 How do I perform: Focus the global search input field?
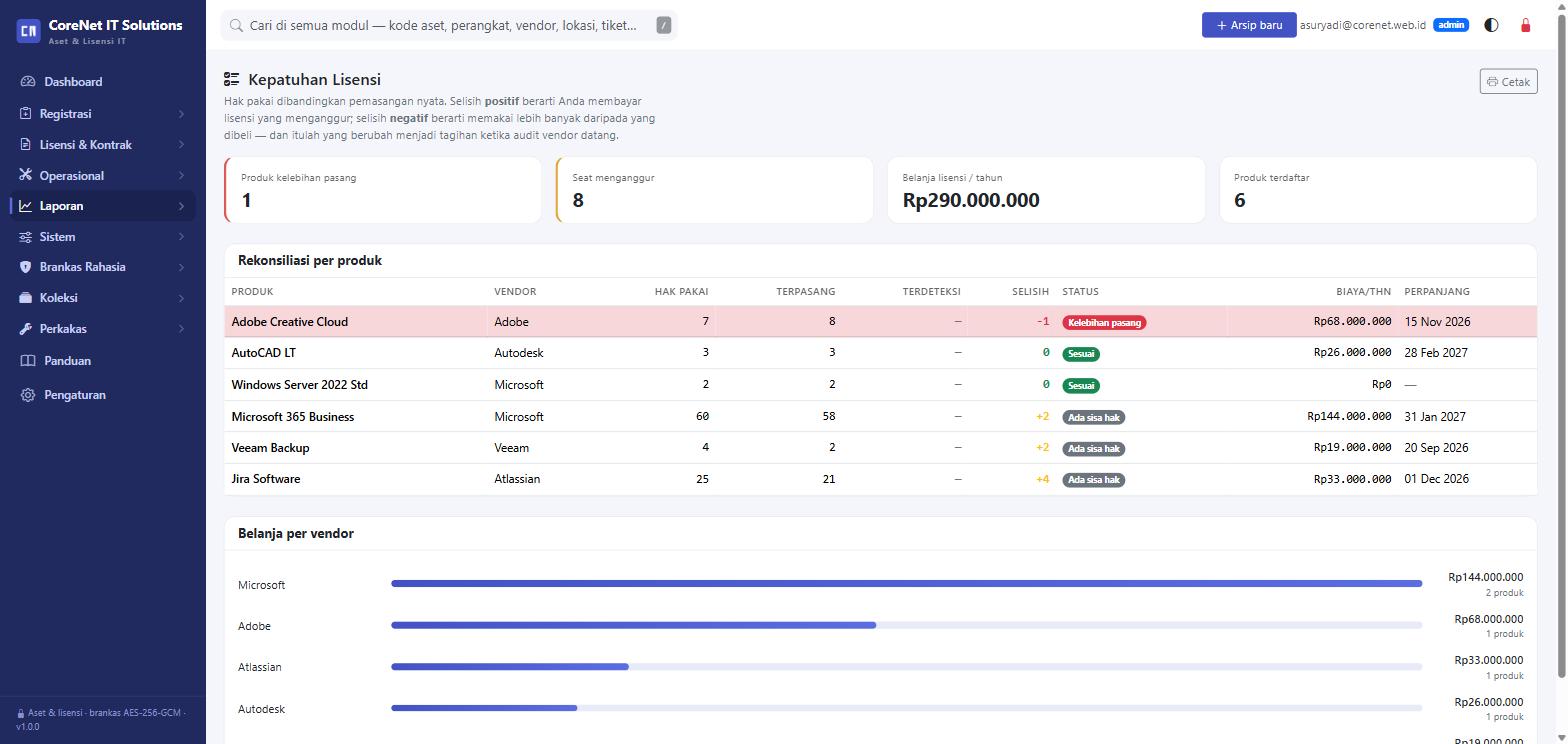[449, 26]
